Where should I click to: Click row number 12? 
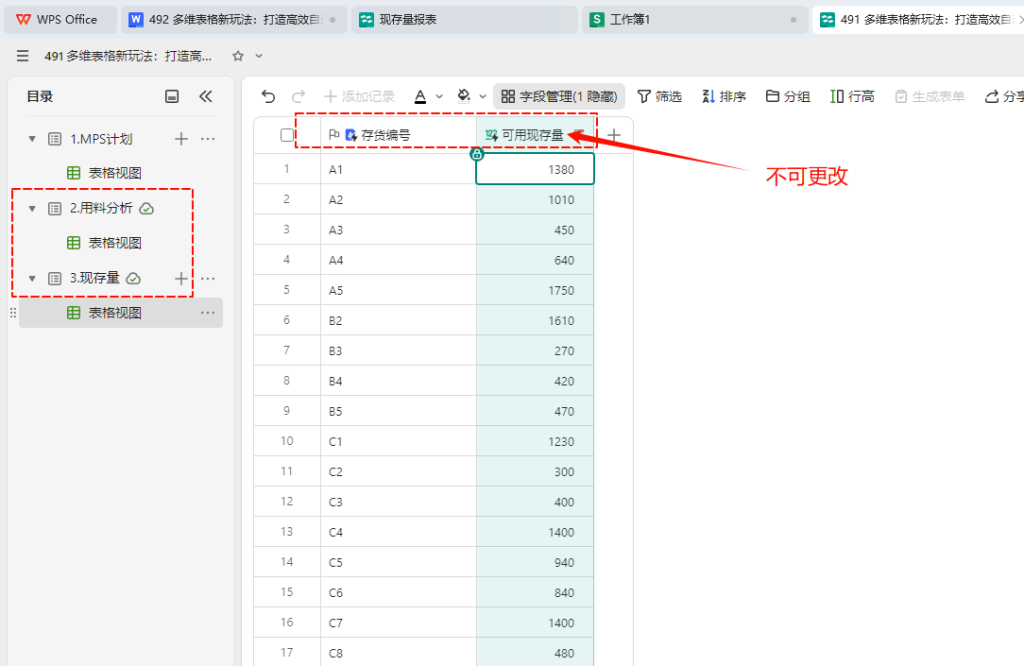pos(287,501)
